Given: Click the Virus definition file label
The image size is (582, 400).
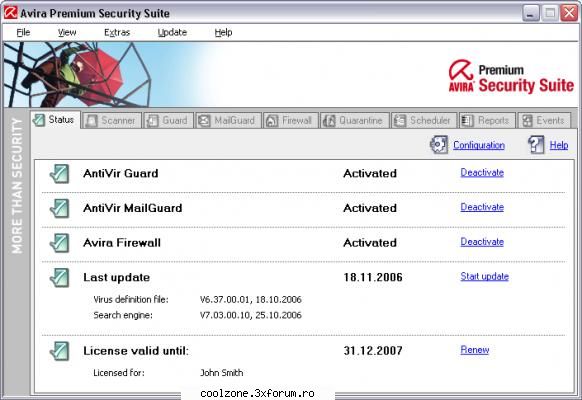Looking at the screenshot, I should point(131,299).
